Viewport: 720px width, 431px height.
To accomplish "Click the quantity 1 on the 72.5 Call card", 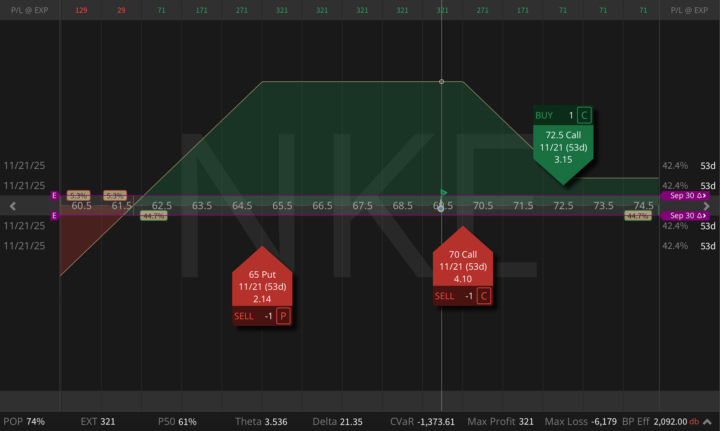I will (571, 116).
